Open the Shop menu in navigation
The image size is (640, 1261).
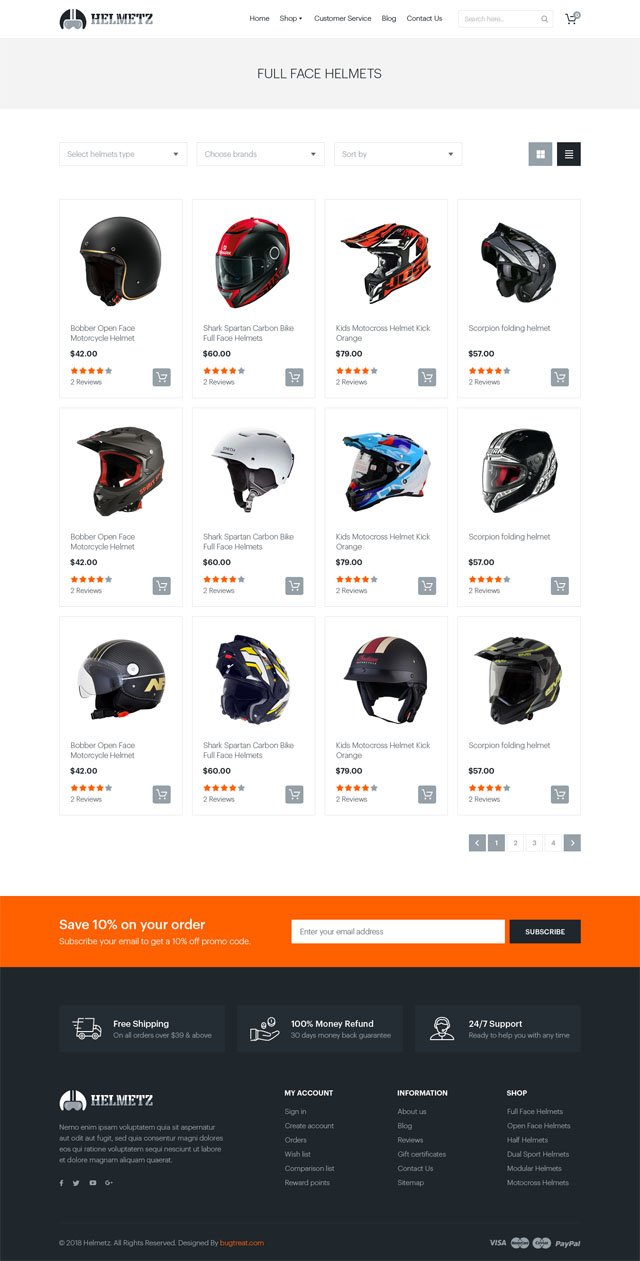click(291, 18)
